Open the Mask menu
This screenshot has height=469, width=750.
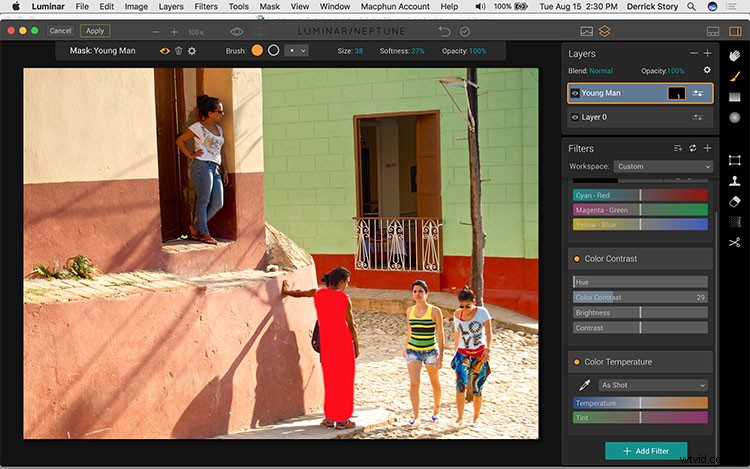pos(269,7)
